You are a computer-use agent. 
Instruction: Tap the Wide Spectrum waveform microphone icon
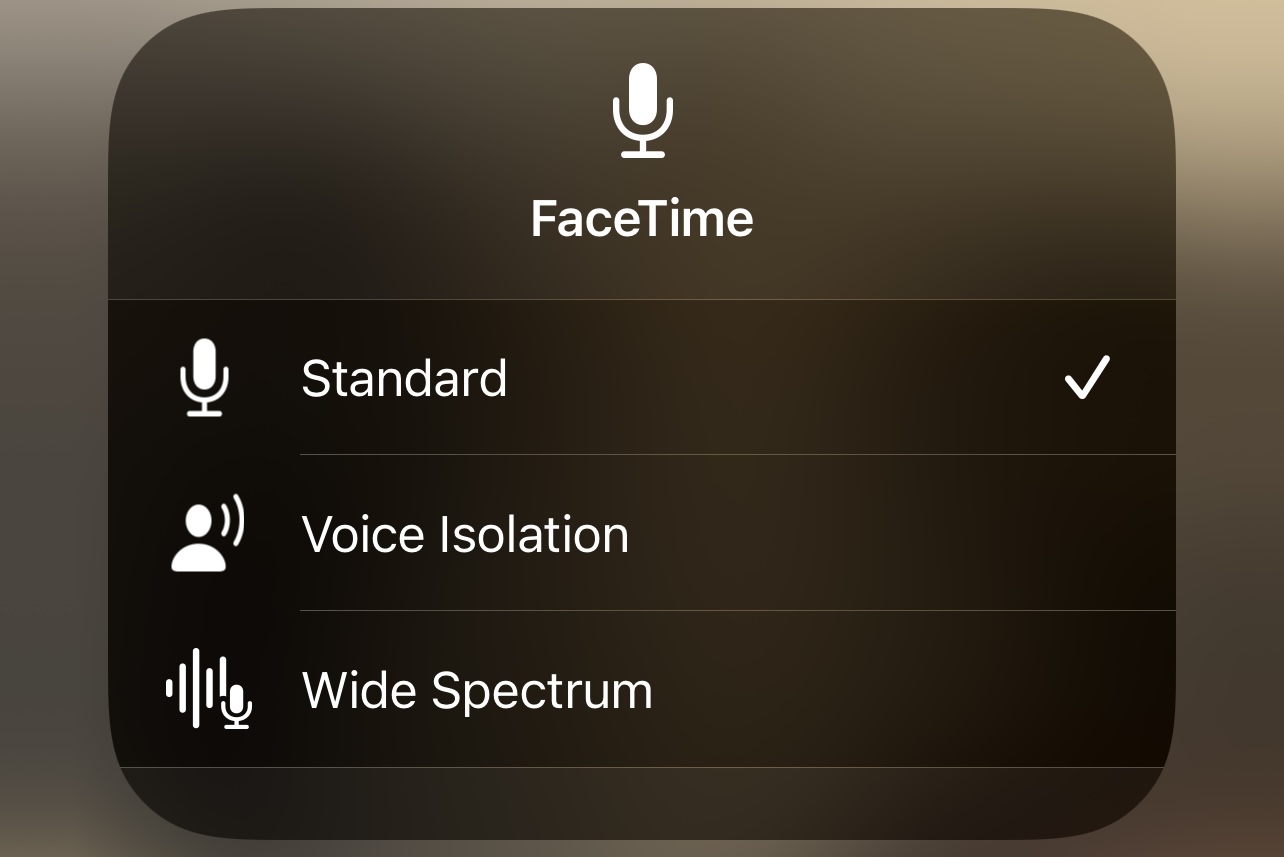pos(208,689)
